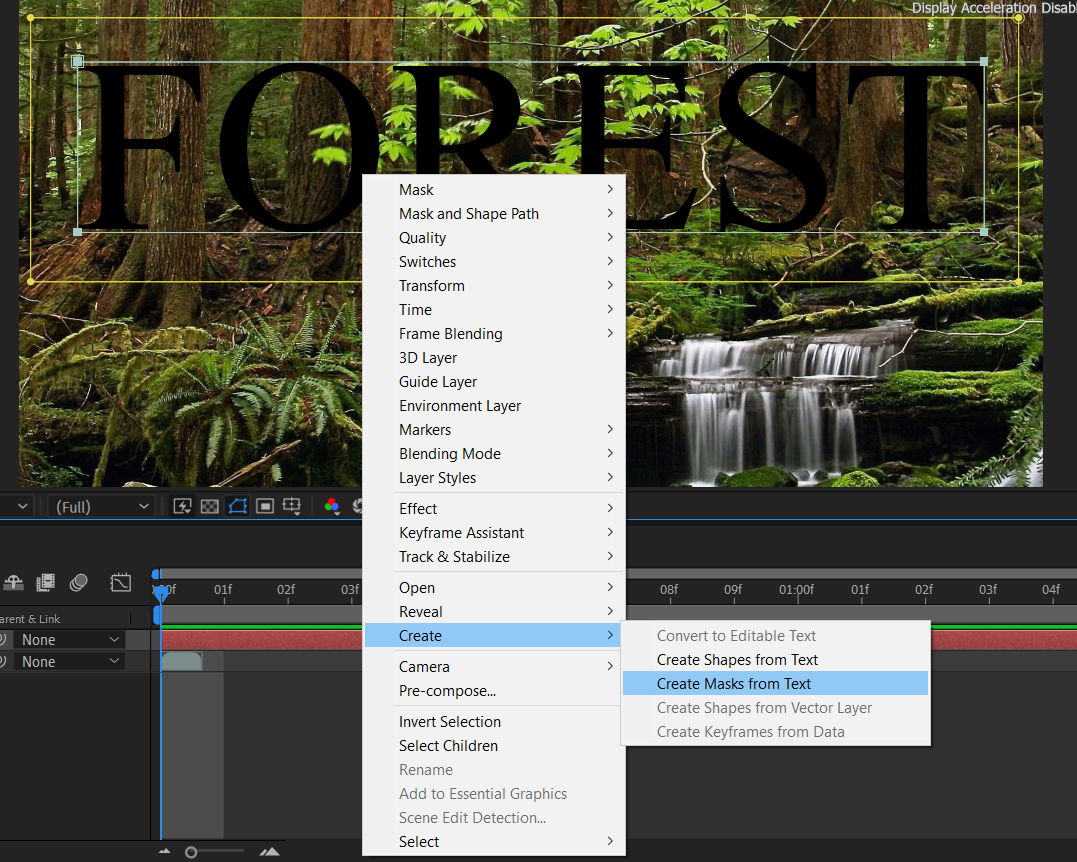Click the FOREST text layer in viewer
The image size is (1077, 862).
pos(530,147)
